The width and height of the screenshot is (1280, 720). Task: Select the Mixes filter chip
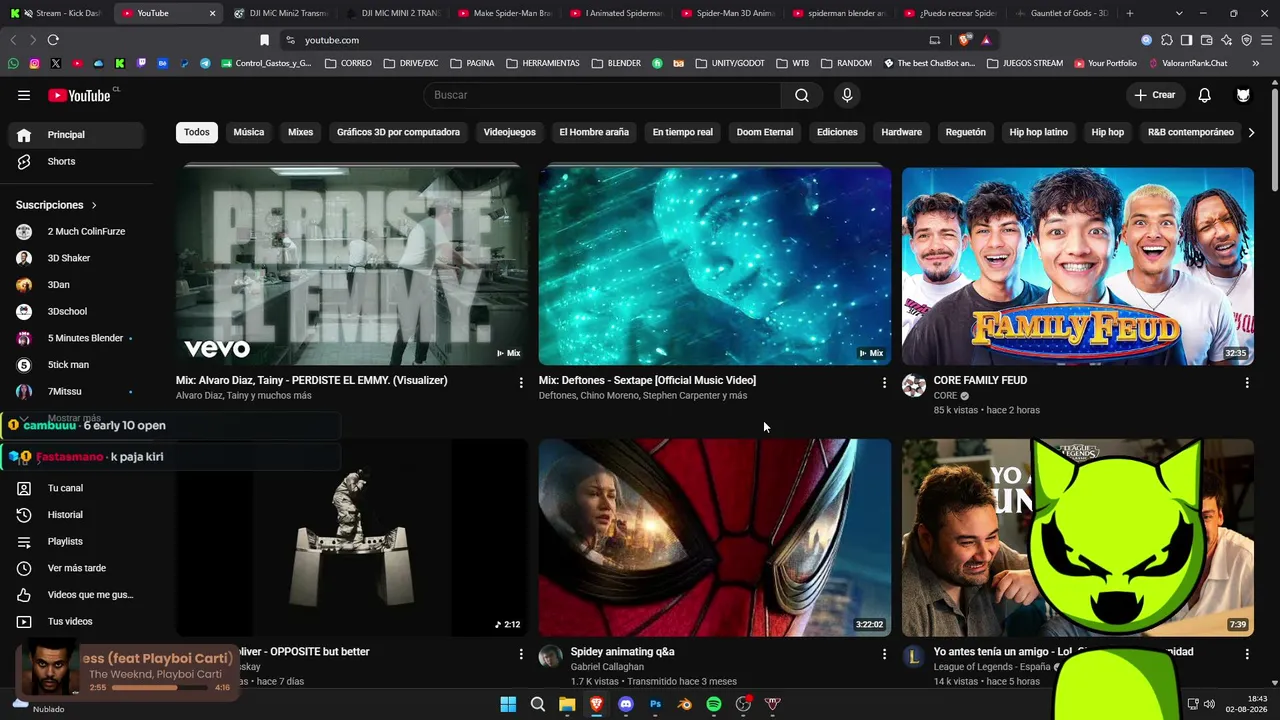tap(300, 132)
